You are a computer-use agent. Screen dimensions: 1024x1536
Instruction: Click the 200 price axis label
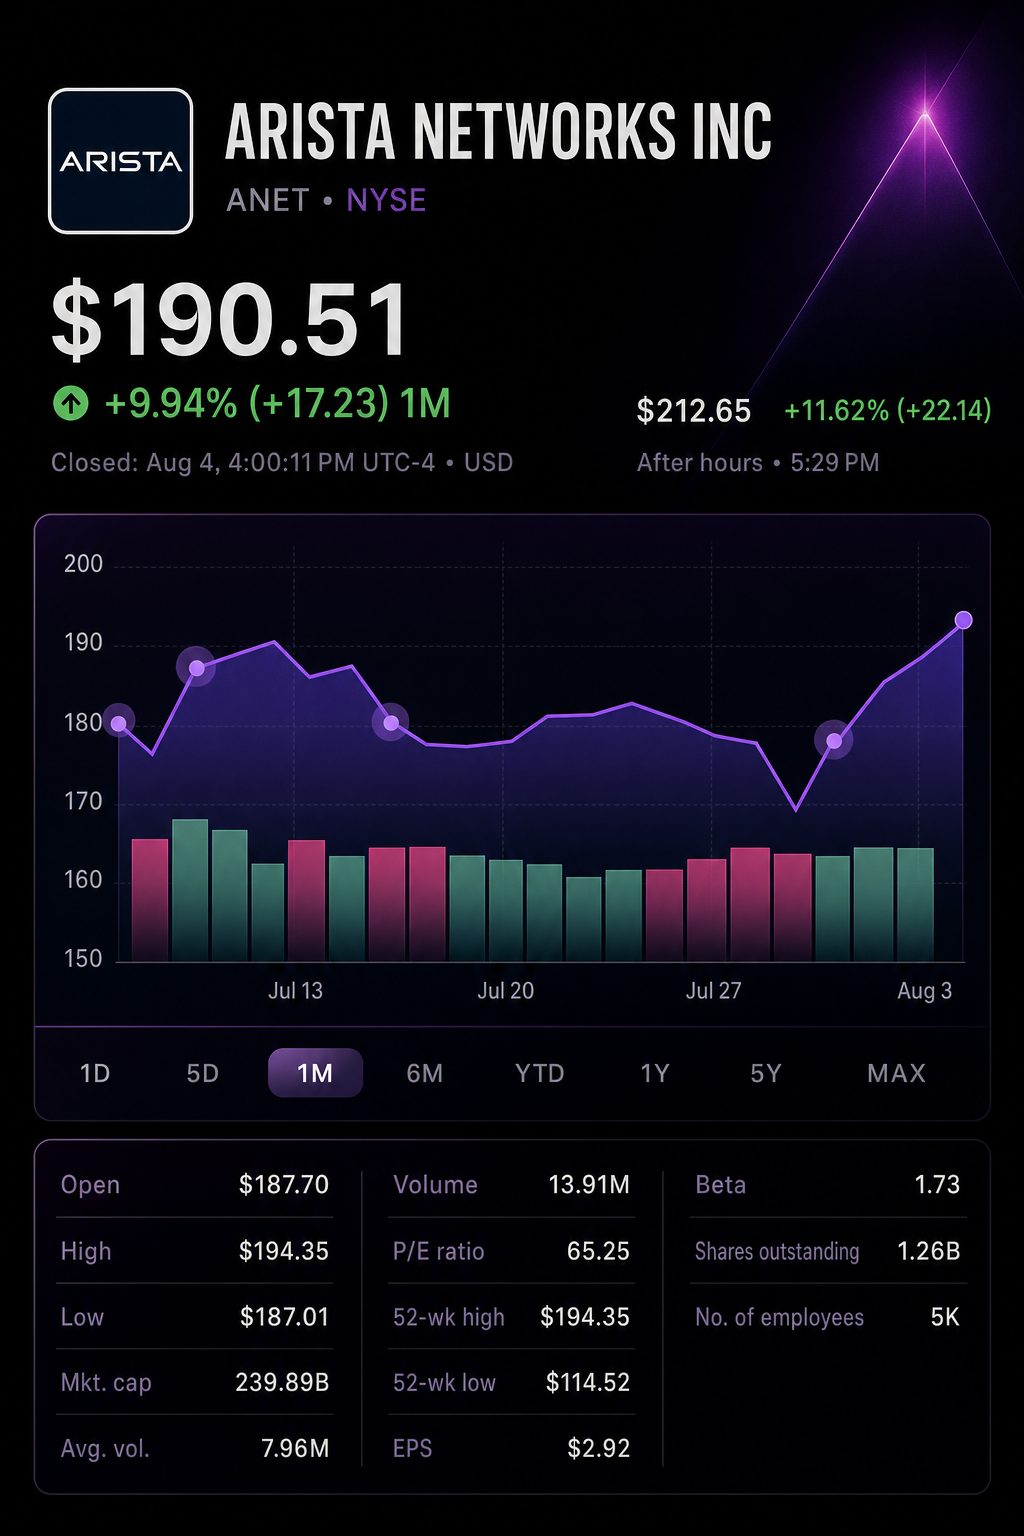pos(83,564)
